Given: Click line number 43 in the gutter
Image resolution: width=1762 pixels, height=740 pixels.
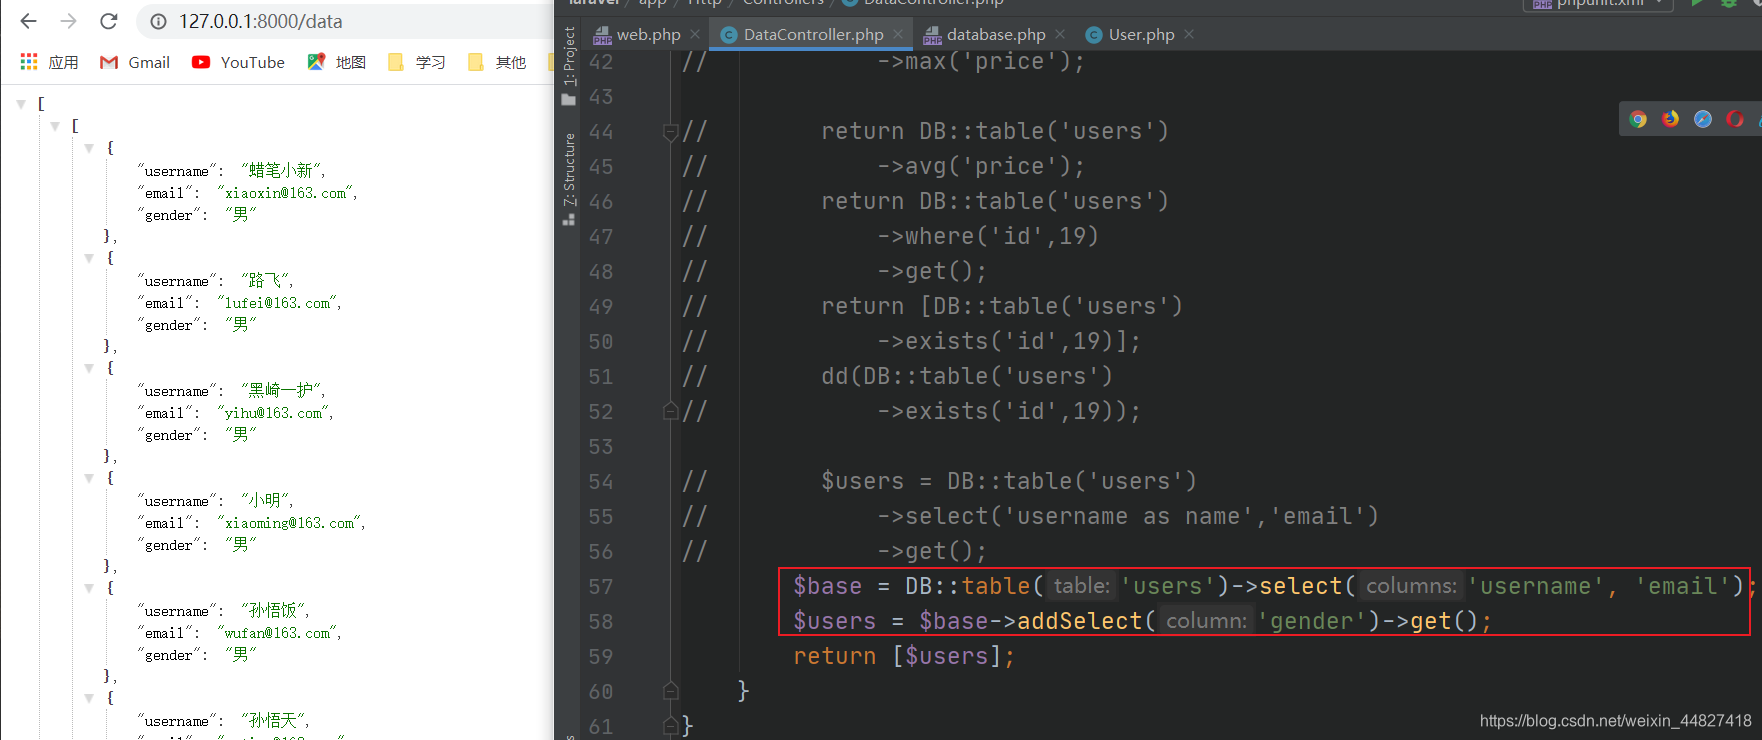Looking at the screenshot, I should (x=601, y=97).
